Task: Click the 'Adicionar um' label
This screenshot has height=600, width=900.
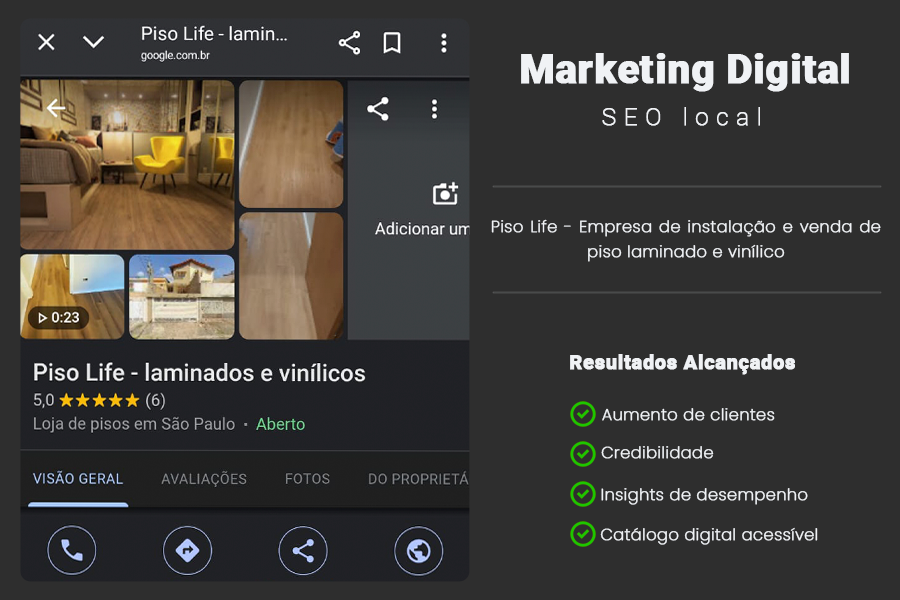Action: click(422, 229)
